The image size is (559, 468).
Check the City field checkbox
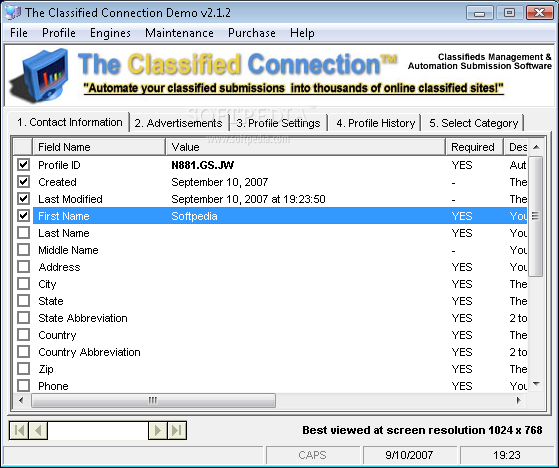tap(24, 284)
